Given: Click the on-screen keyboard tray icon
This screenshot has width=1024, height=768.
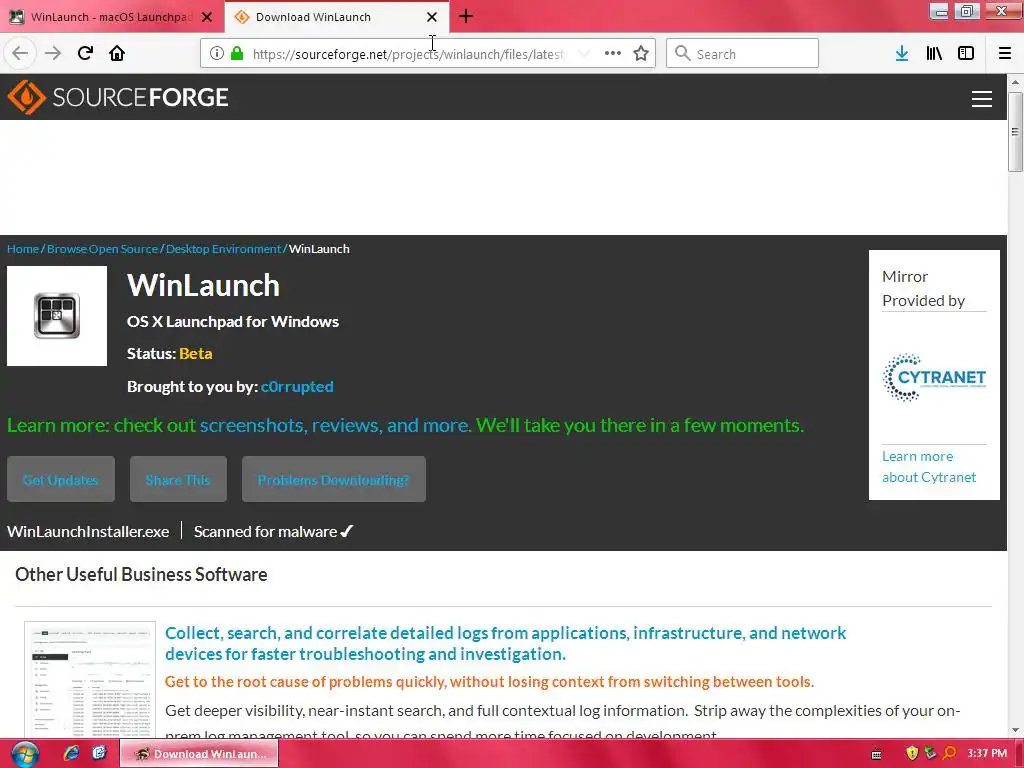Looking at the screenshot, I should pyautogui.click(x=876, y=754).
